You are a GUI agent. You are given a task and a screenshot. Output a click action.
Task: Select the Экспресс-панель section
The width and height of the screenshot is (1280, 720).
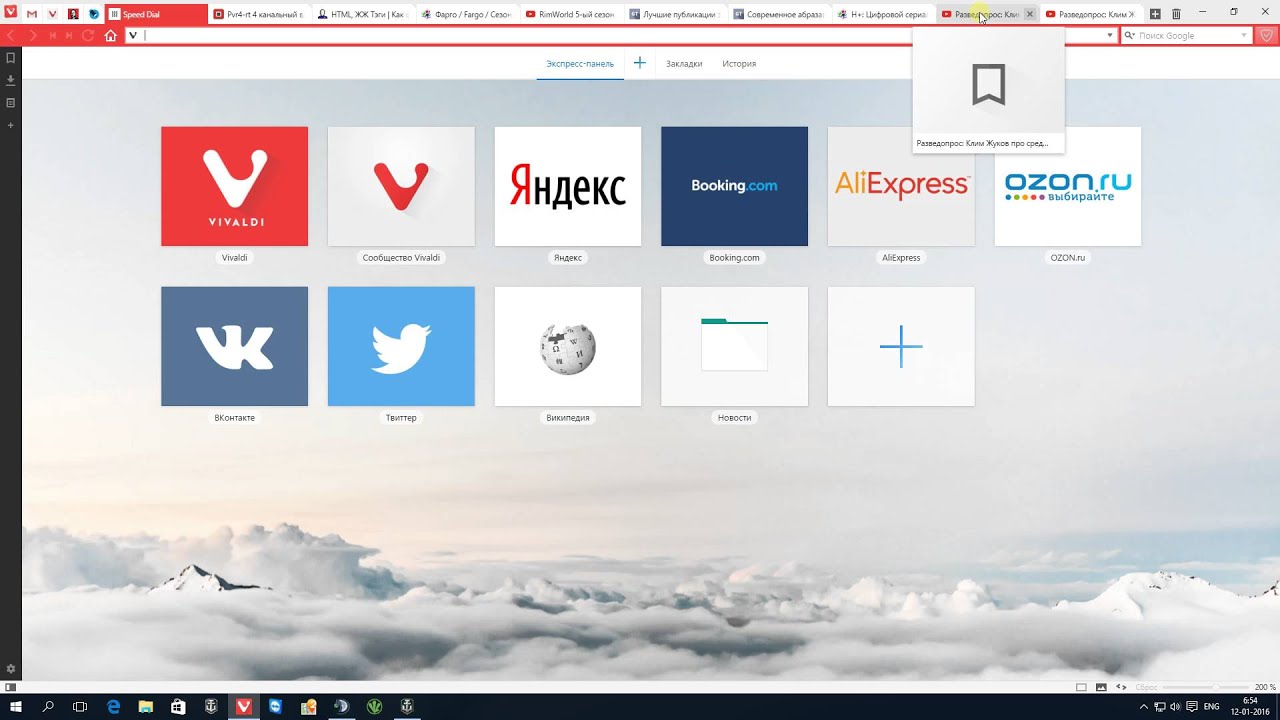(x=580, y=63)
